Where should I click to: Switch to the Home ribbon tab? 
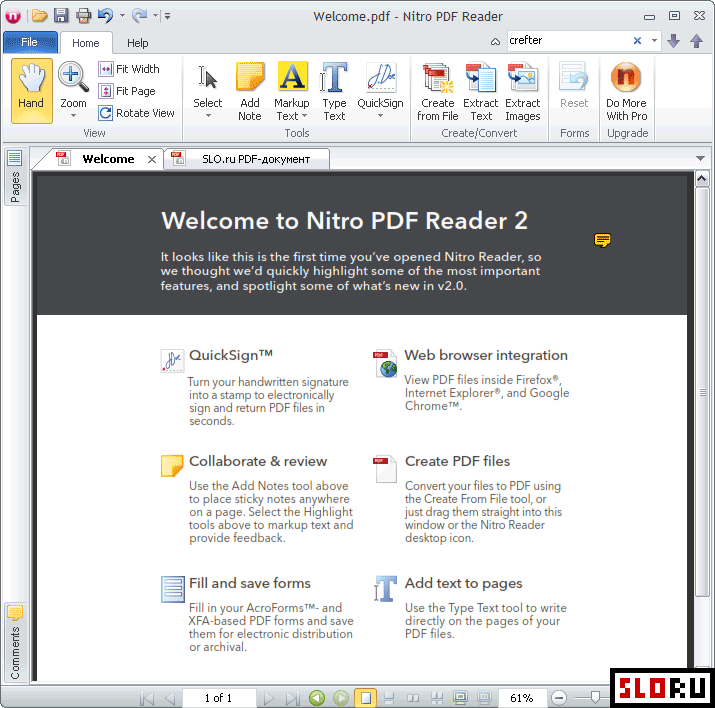[x=86, y=43]
